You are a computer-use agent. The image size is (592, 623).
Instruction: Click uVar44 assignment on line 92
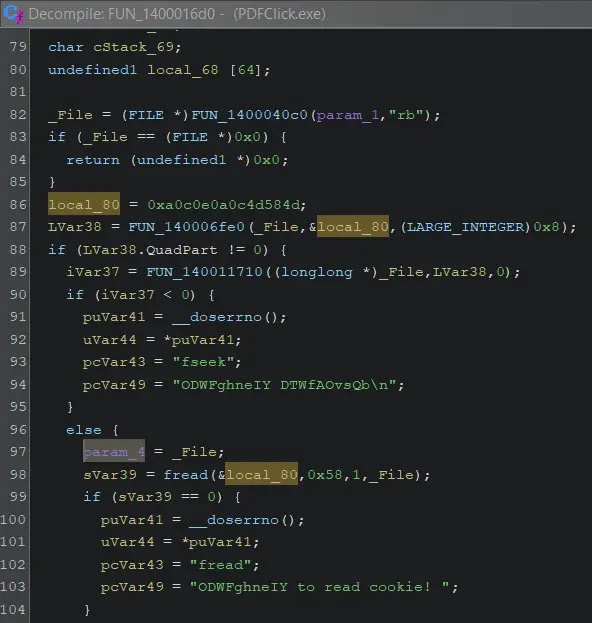[x=109, y=340]
